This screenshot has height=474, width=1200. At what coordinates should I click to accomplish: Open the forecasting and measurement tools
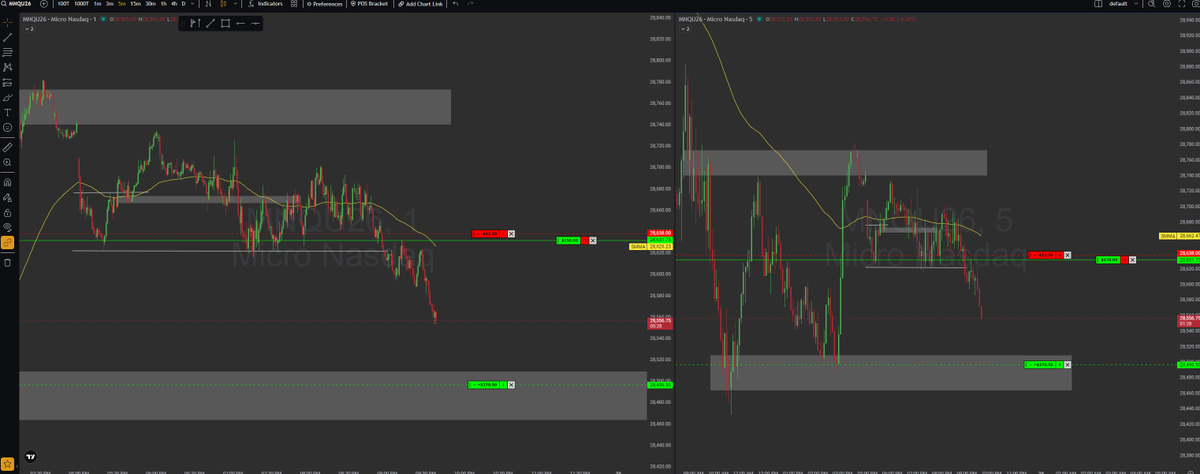click(x=7, y=82)
